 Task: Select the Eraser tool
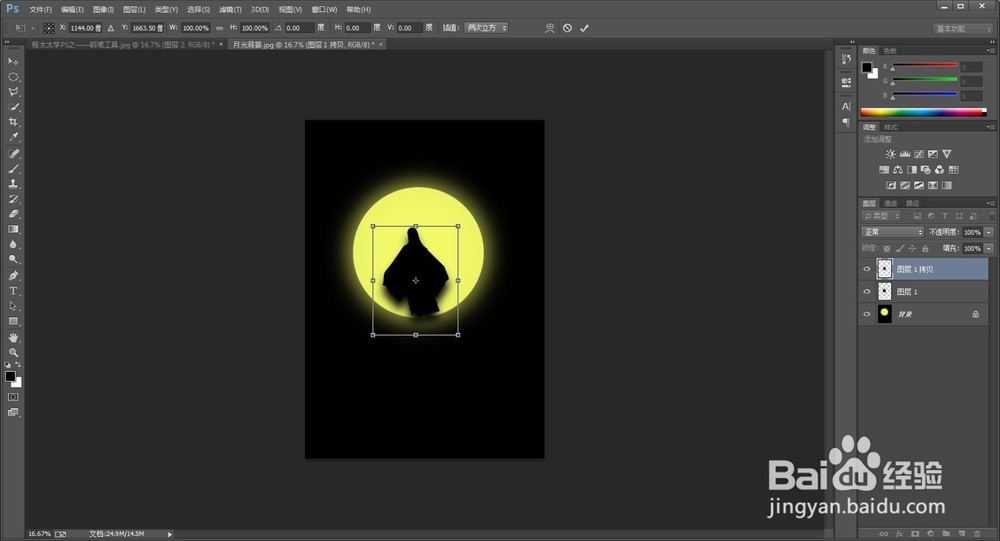tap(13, 214)
